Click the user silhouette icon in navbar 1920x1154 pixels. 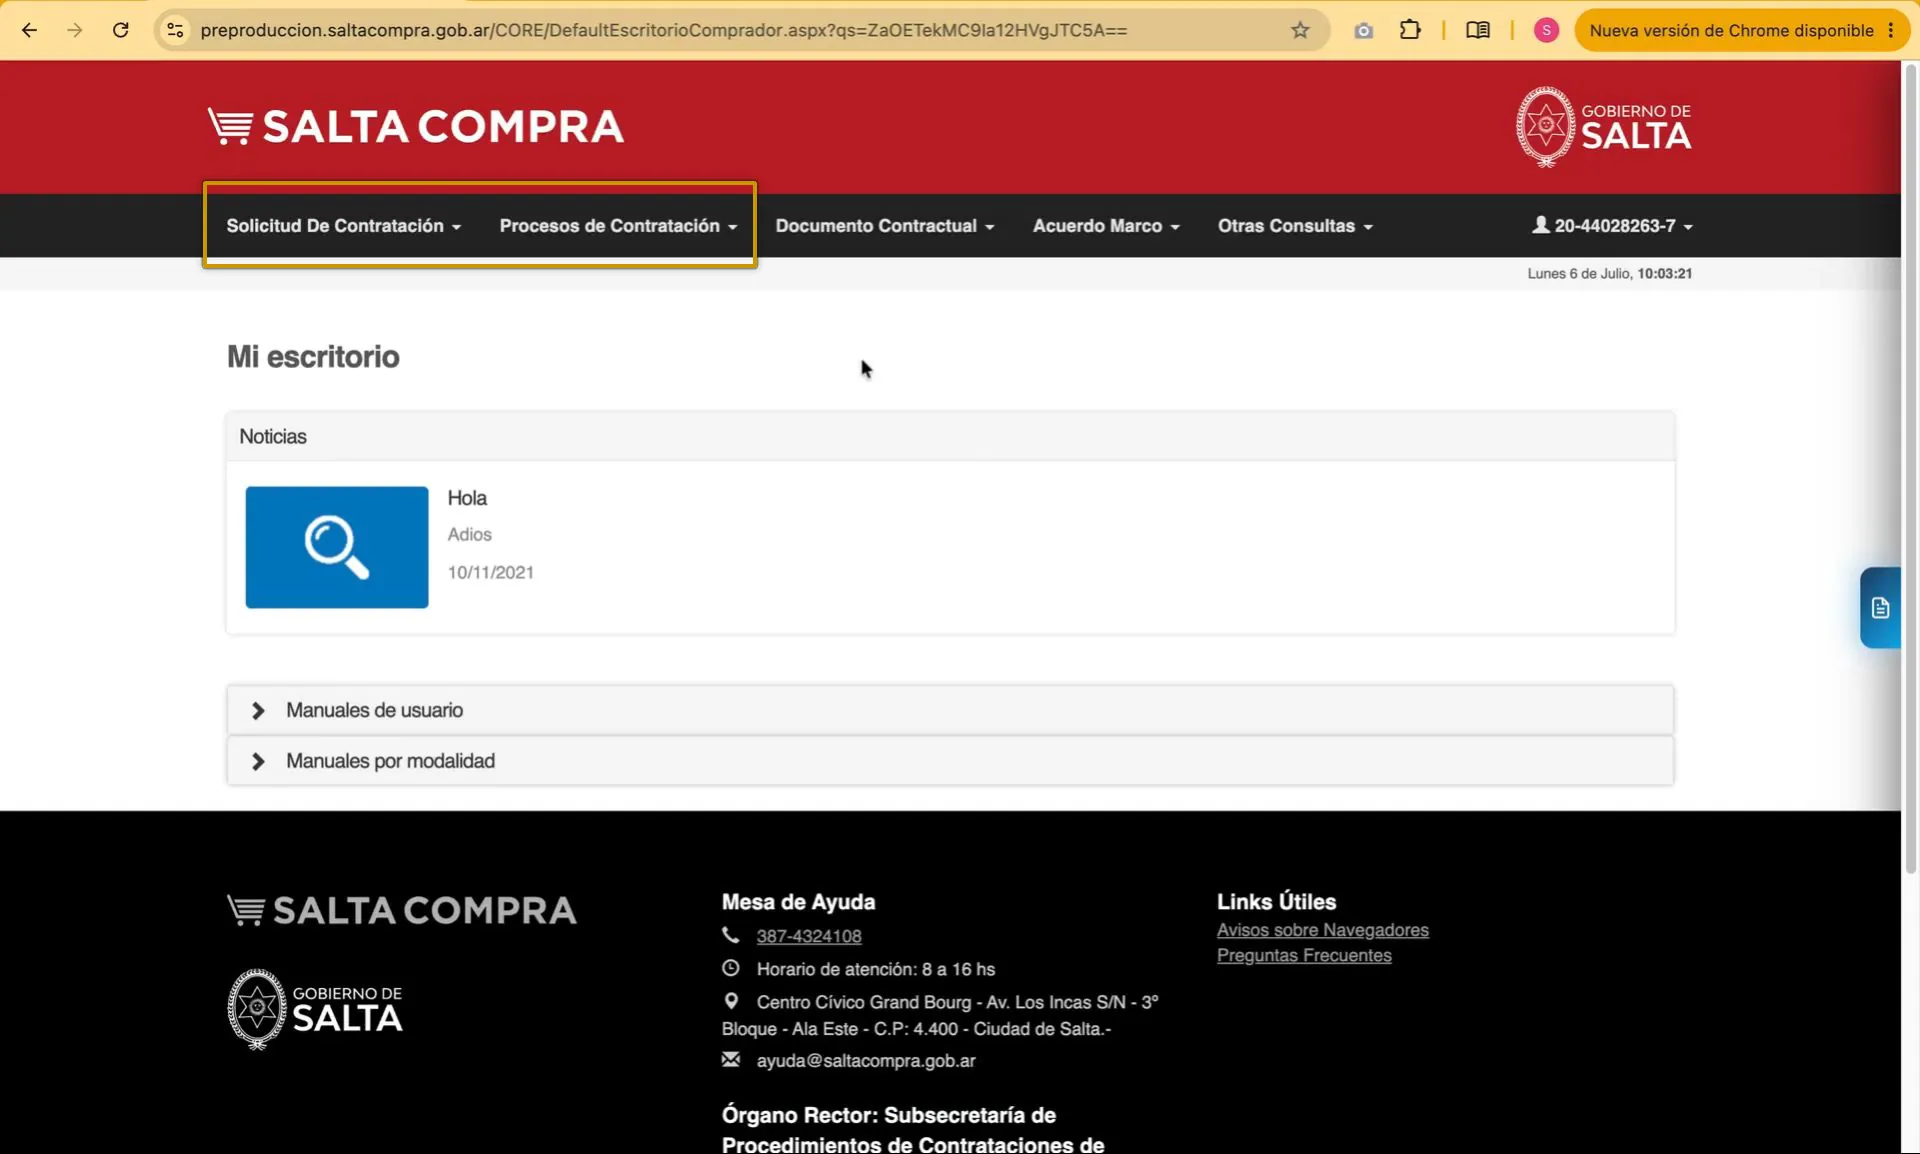click(1541, 225)
